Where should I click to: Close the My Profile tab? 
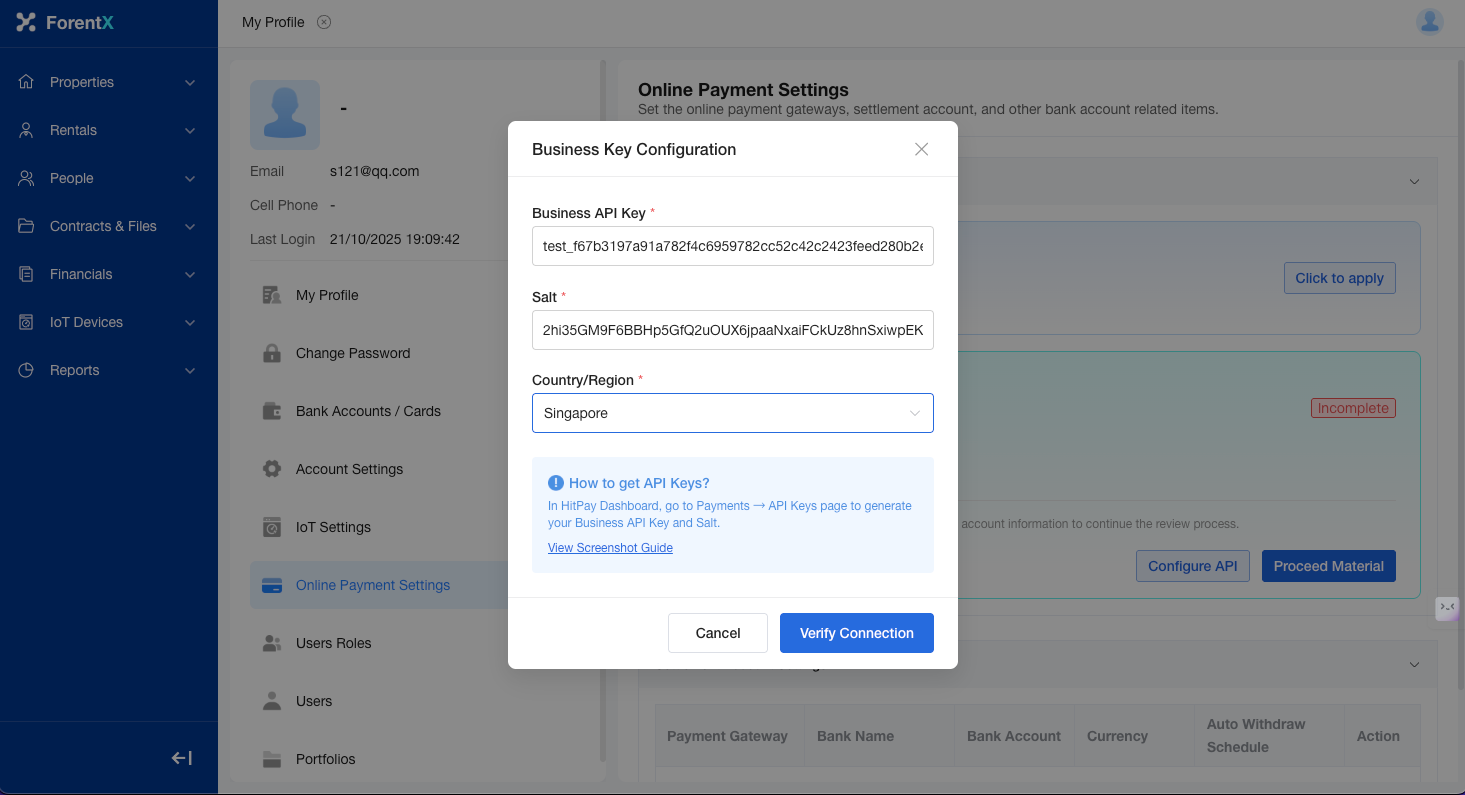click(324, 22)
